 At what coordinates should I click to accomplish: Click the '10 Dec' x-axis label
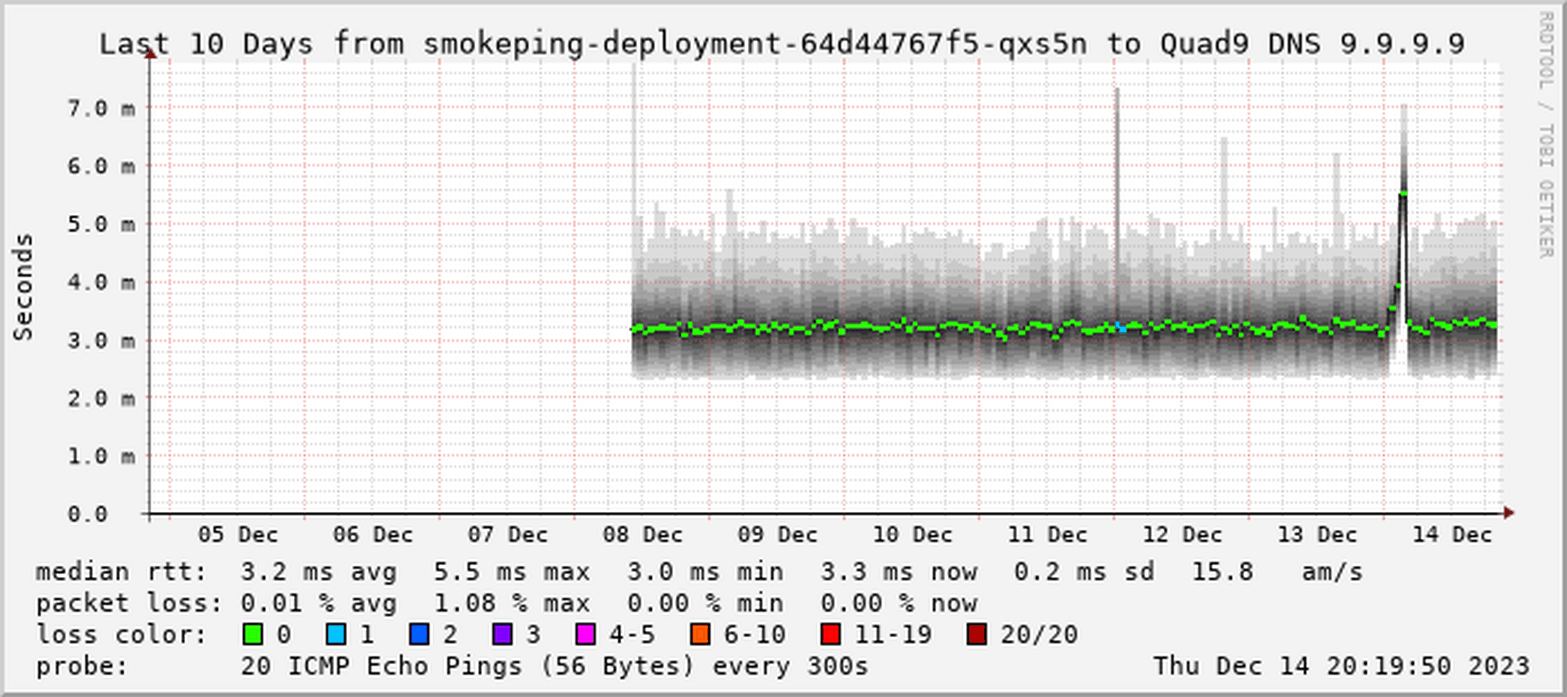[x=912, y=534]
